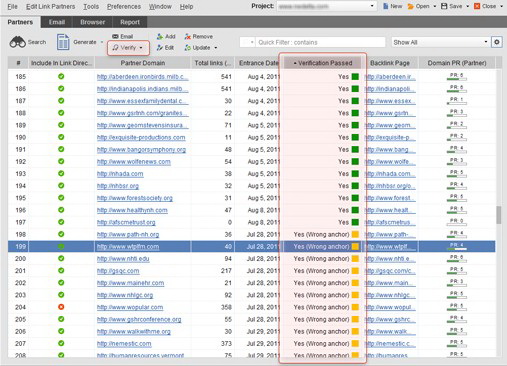Open the Preferences menu
The image size is (507, 366).
pyautogui.click(x=124, y=6)
